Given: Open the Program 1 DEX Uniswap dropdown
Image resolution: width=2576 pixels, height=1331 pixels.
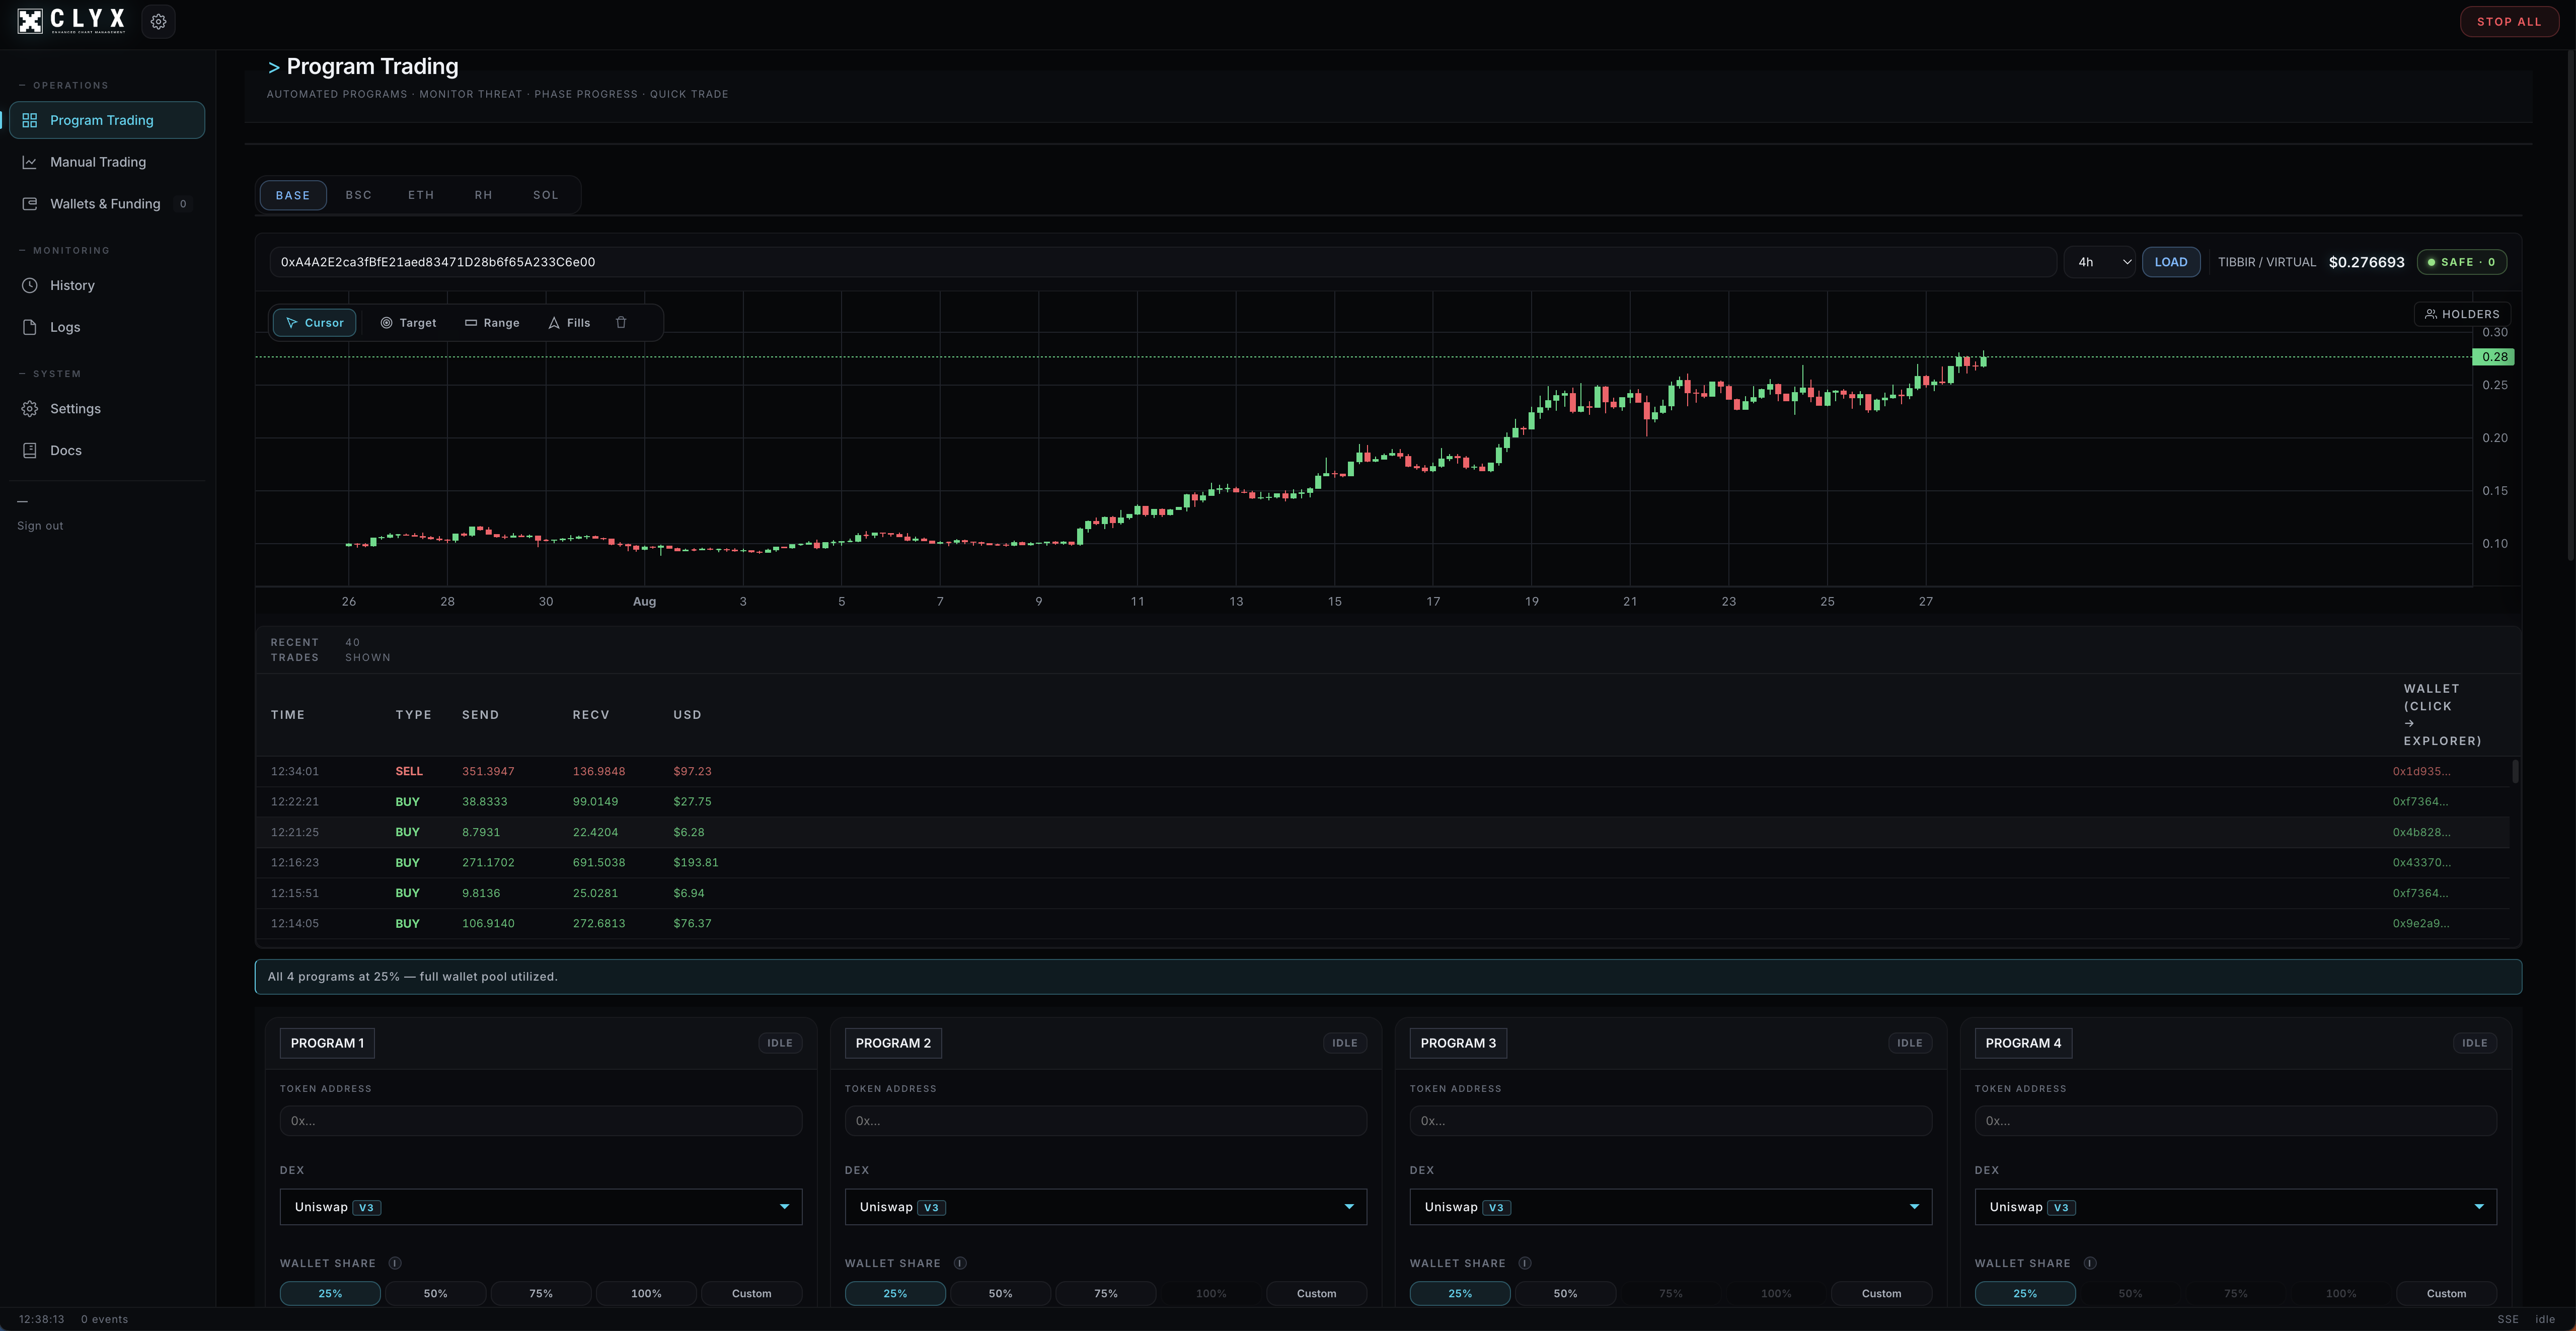Looking at the screenshot, I should tap(541, 1207).
